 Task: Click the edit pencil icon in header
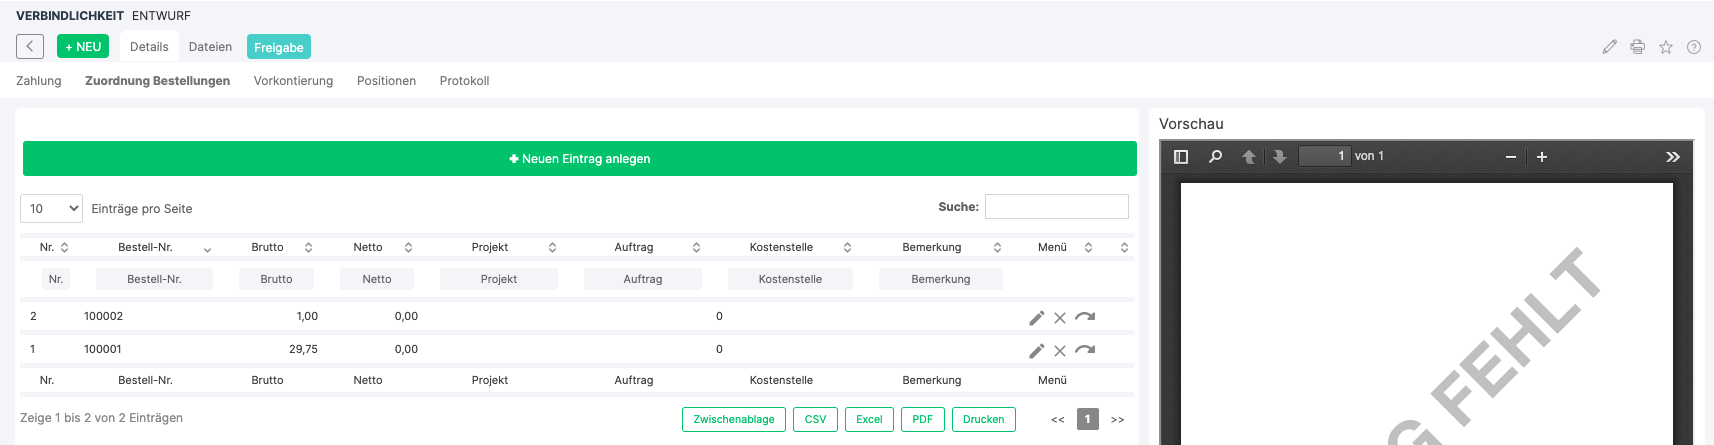click(1609, 47)
